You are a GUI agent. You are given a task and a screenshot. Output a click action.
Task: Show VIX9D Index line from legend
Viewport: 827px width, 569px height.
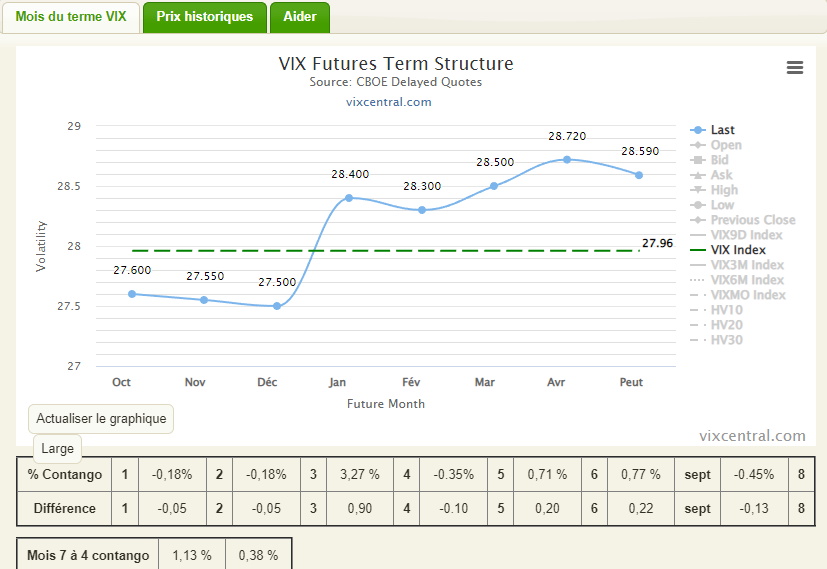point(746,235)
